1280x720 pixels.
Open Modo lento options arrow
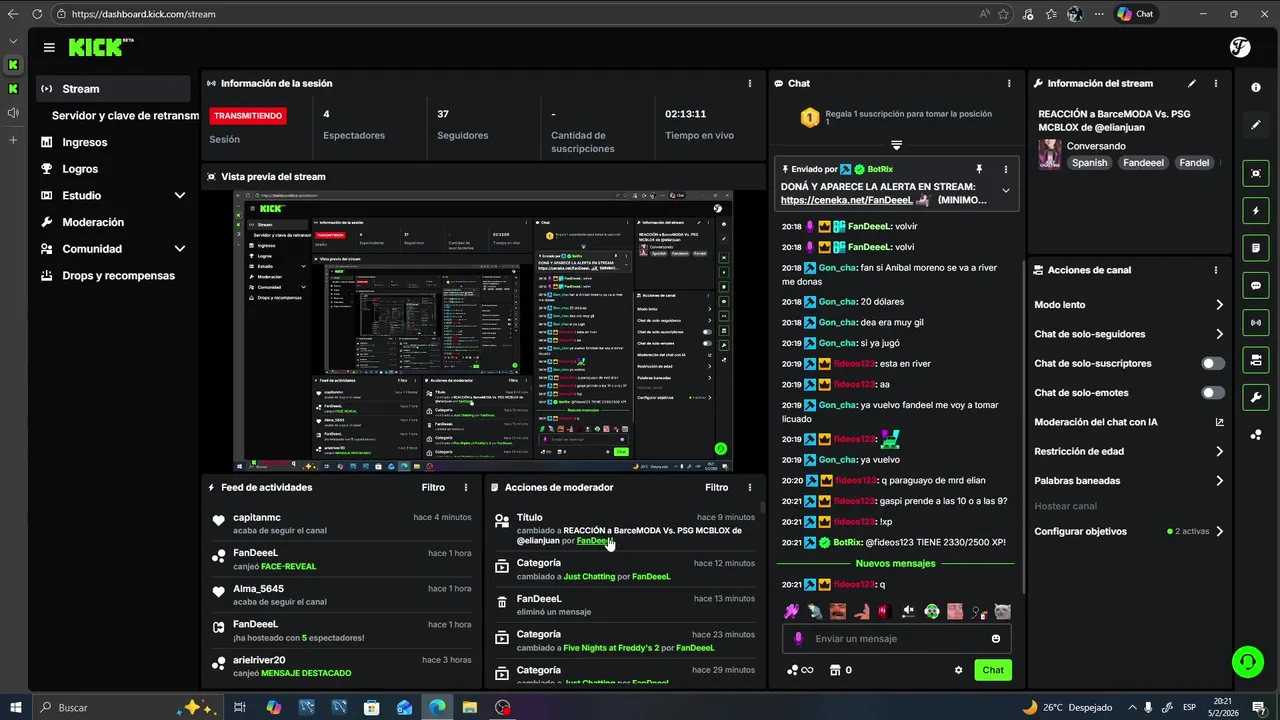click(x=1219, y=305)
